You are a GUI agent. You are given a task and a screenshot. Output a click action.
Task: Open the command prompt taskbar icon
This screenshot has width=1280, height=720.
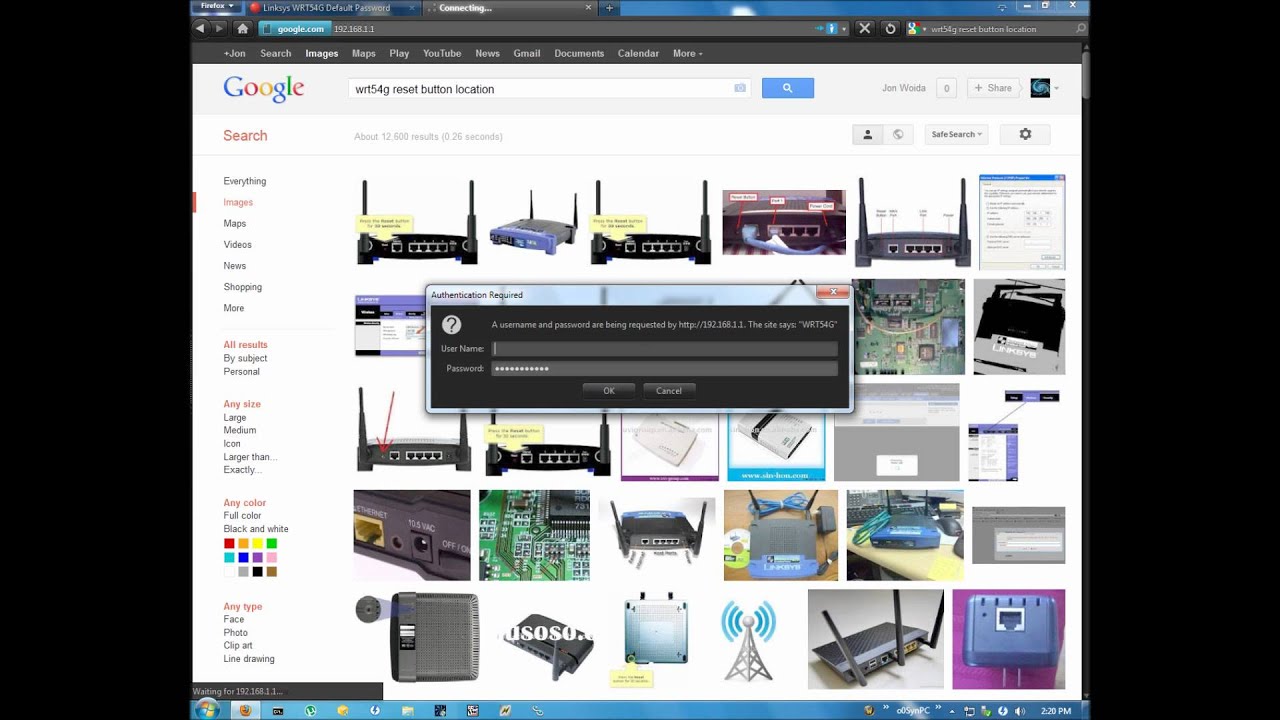pos(277,711)
